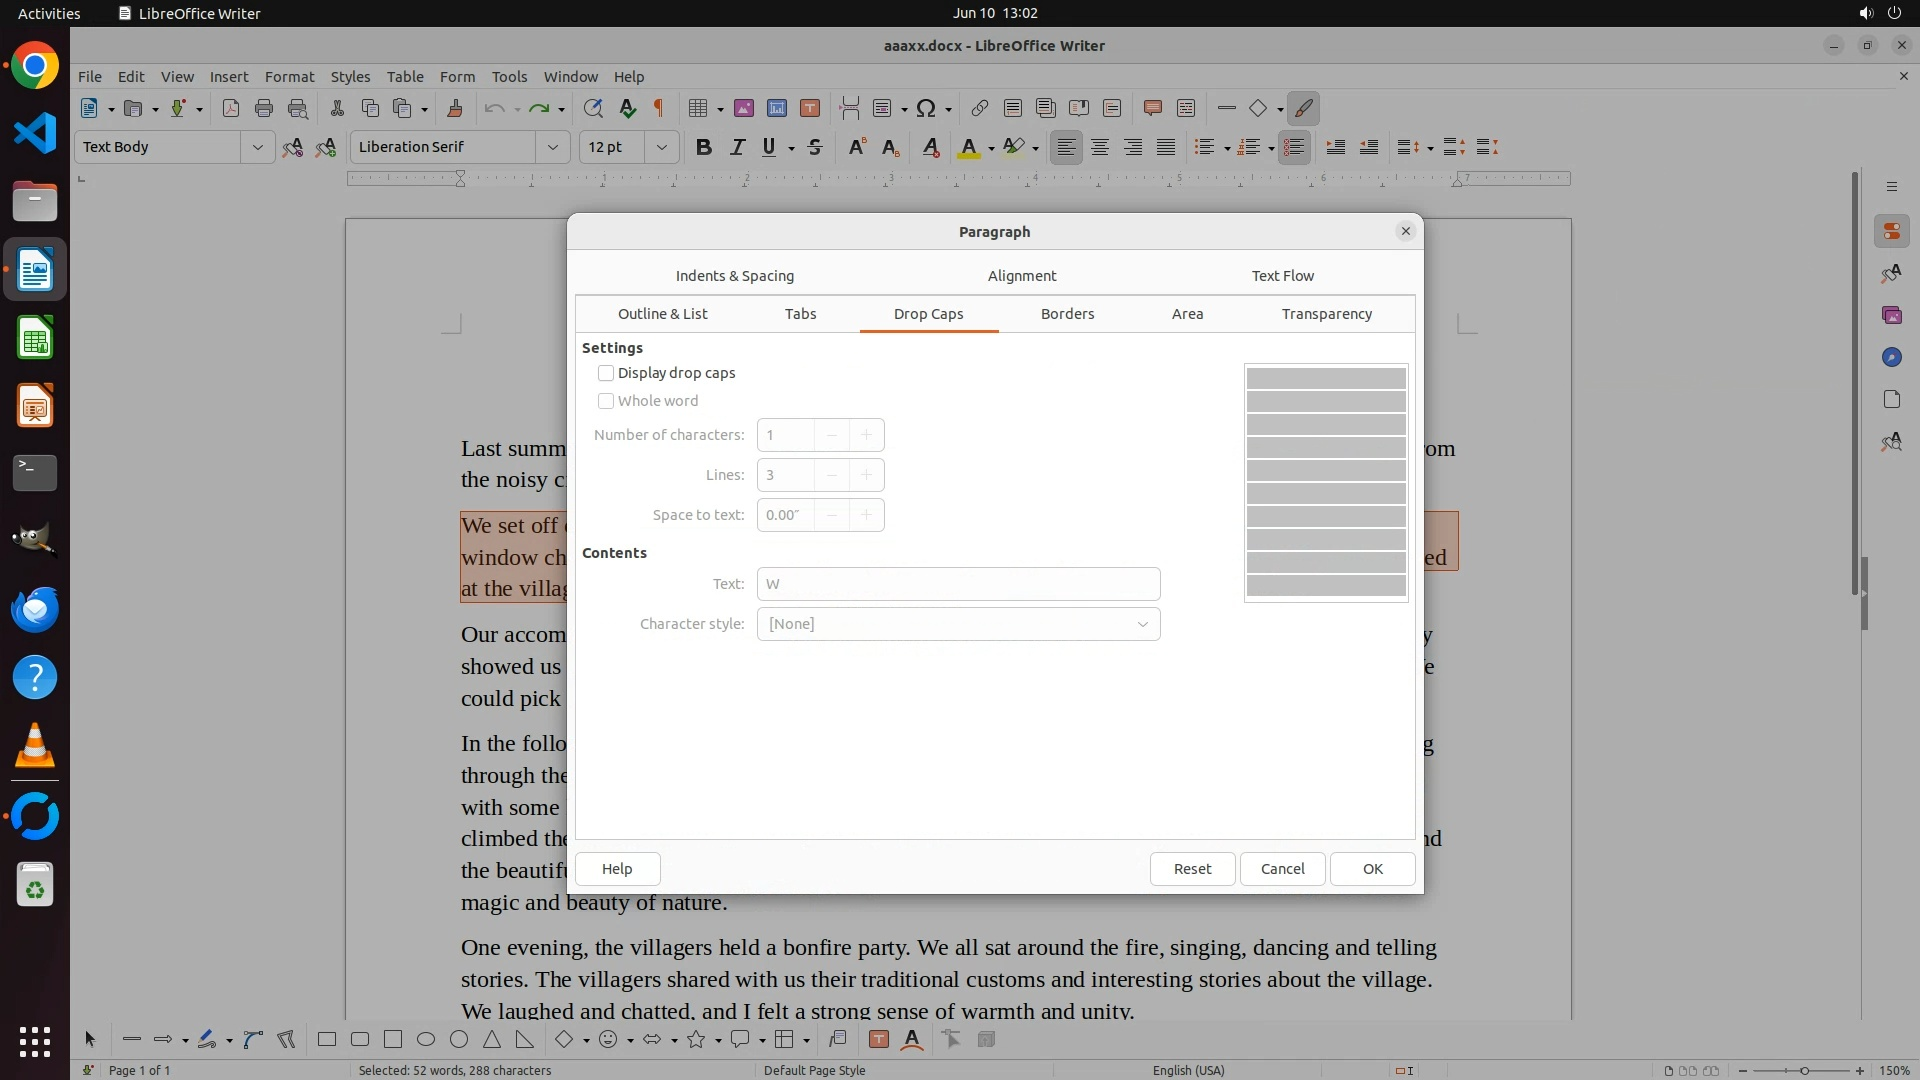Click Insert Hyperlink toolbar icon

click(x=980, y=108)
